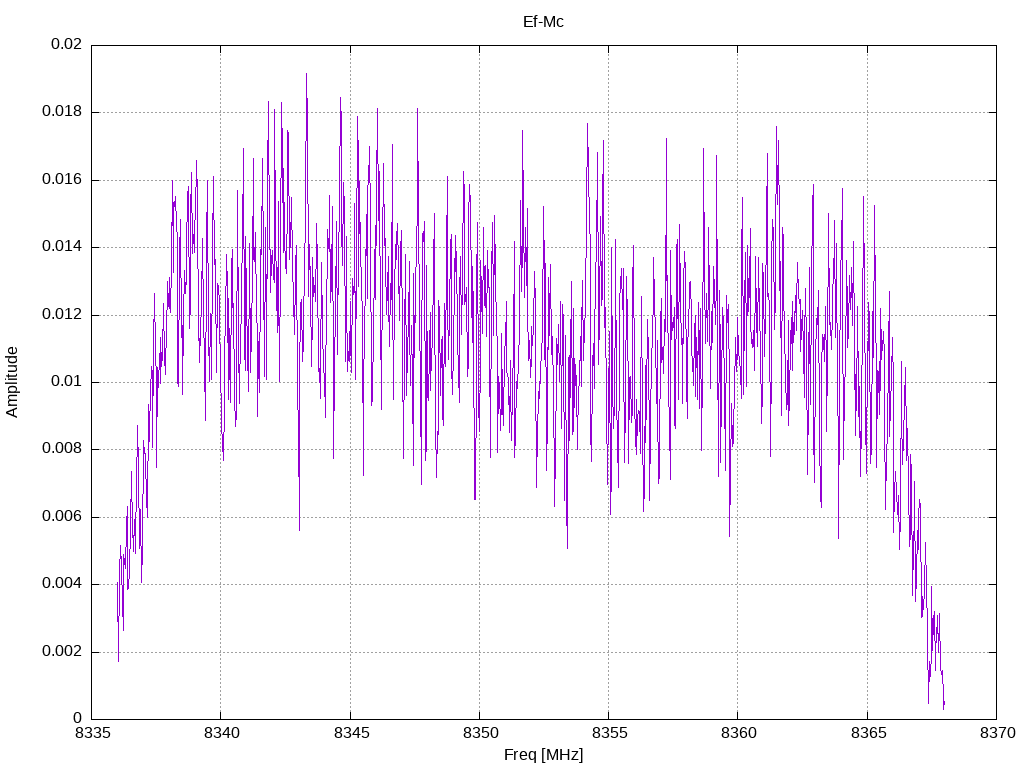Click the plot title Ef-Mc
1024x768 pixels.
point(543,22)
